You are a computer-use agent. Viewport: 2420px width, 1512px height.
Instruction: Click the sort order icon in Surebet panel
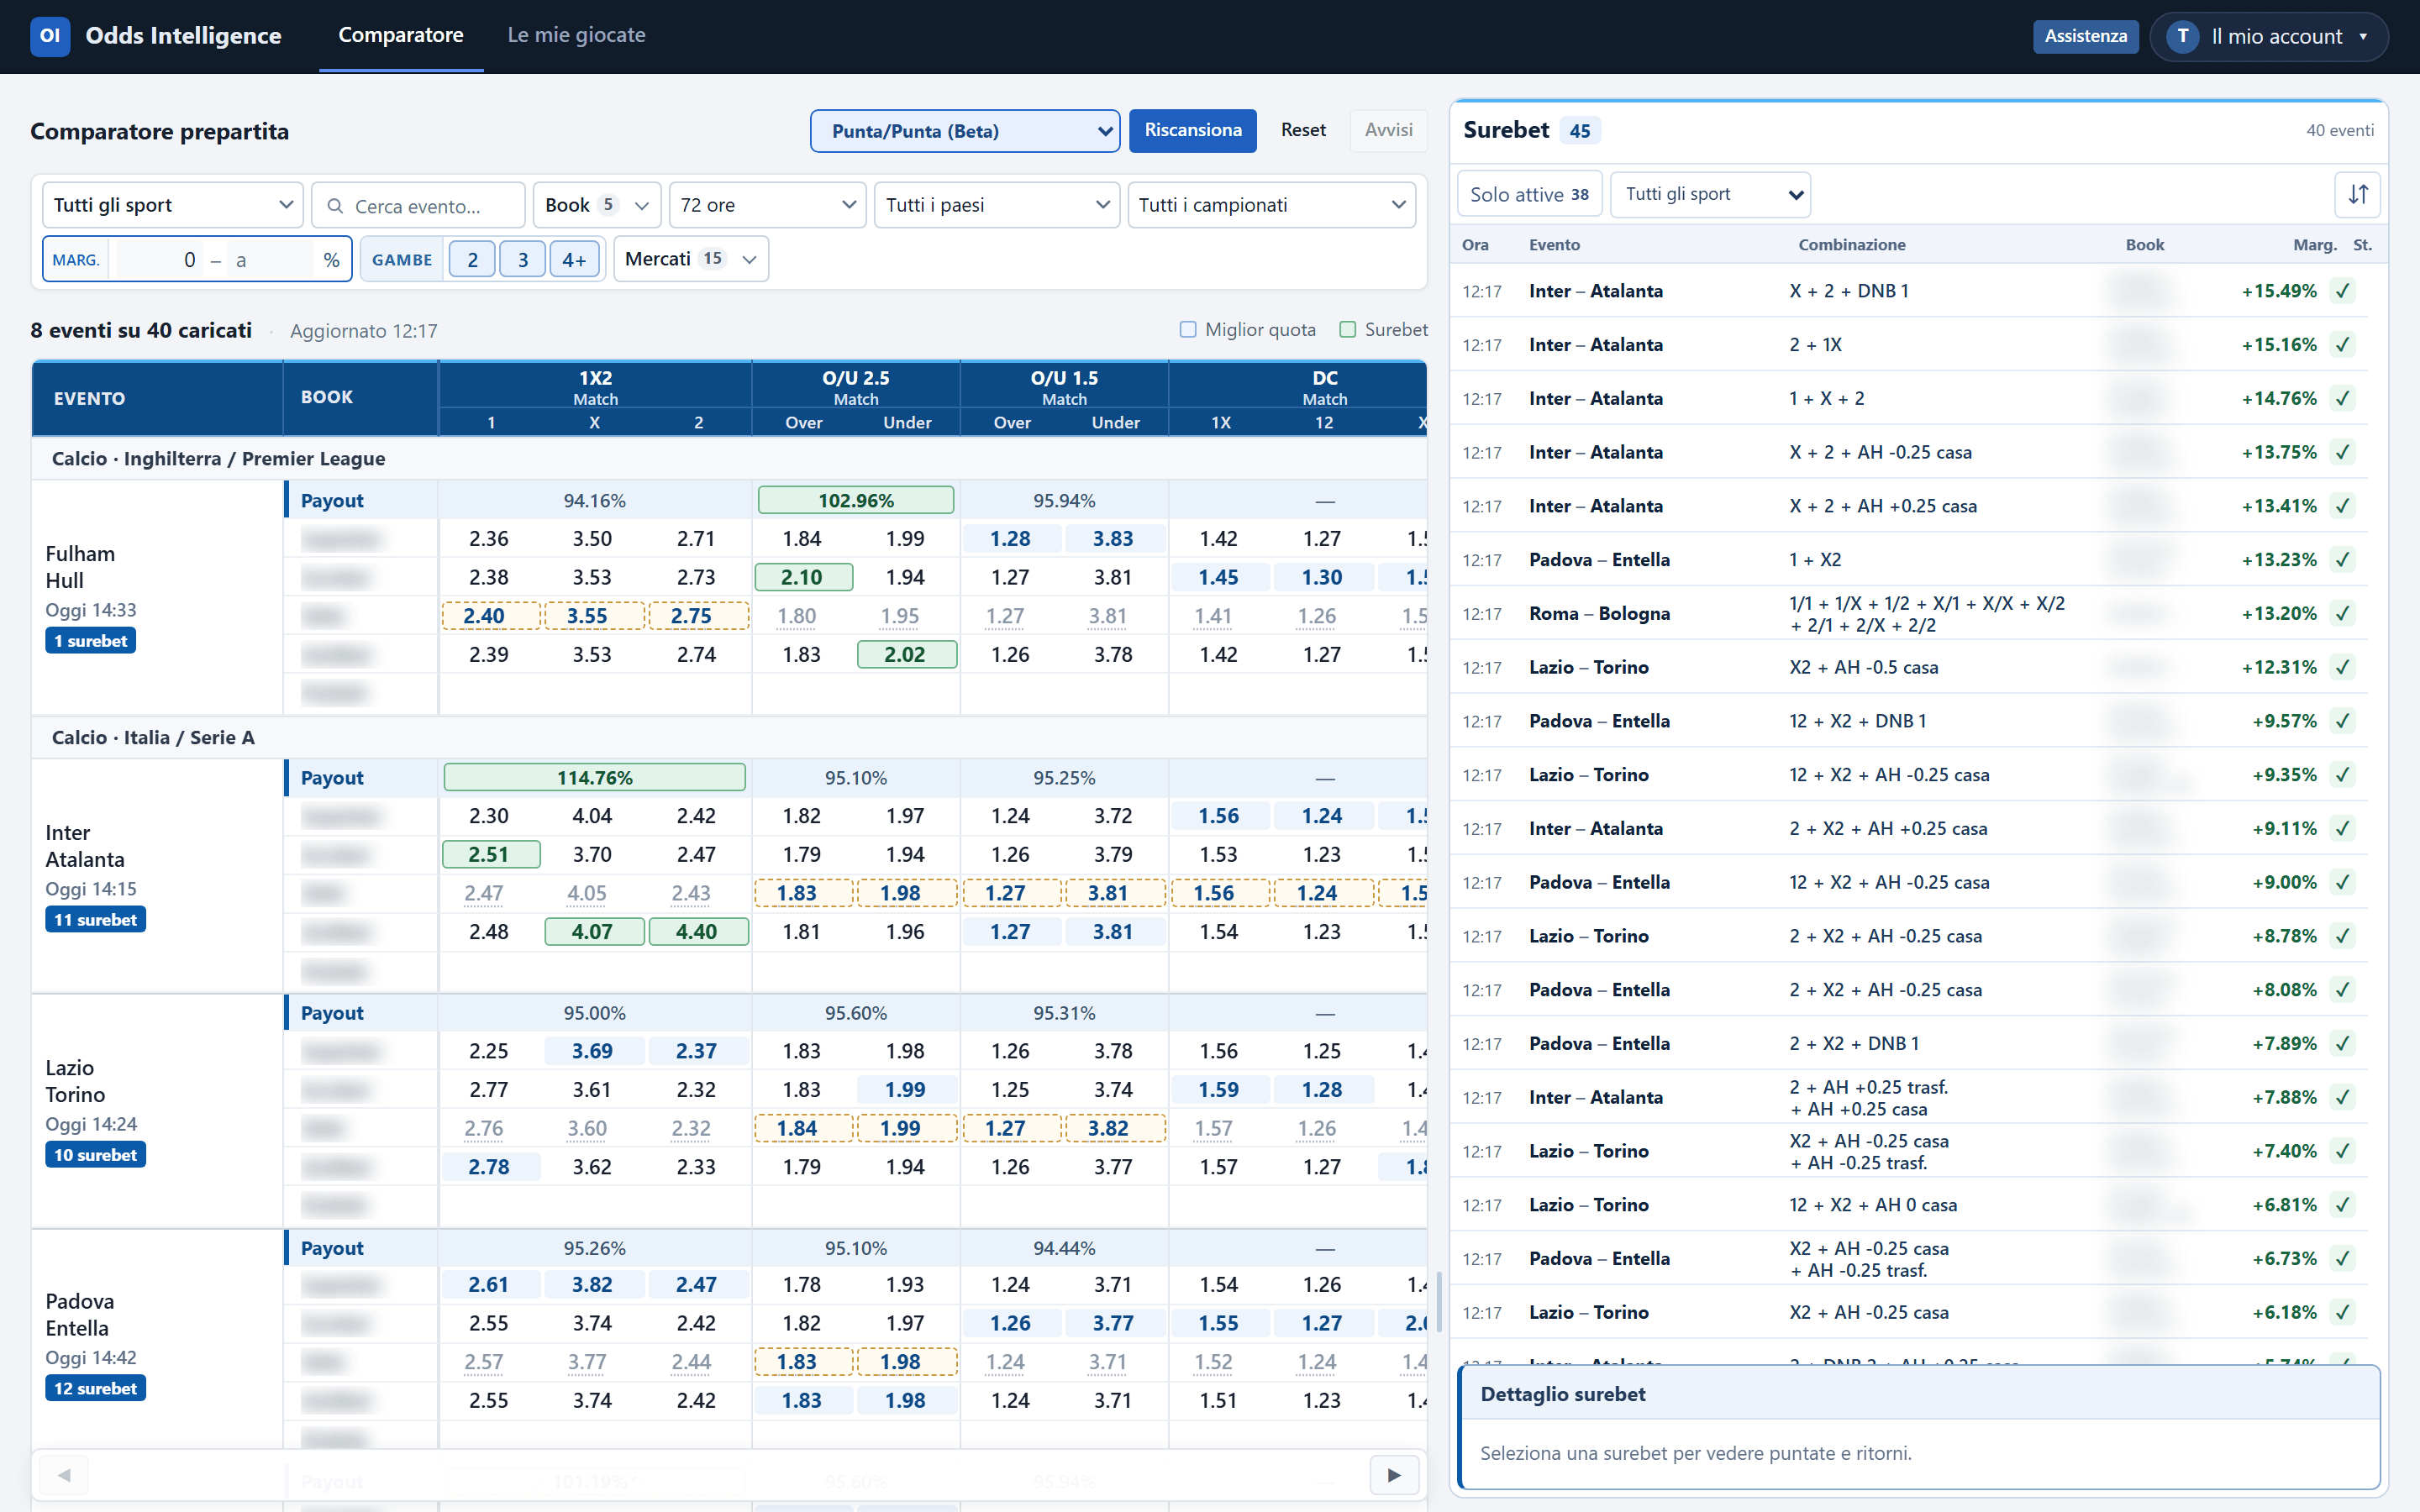[x=2357, y=194]
